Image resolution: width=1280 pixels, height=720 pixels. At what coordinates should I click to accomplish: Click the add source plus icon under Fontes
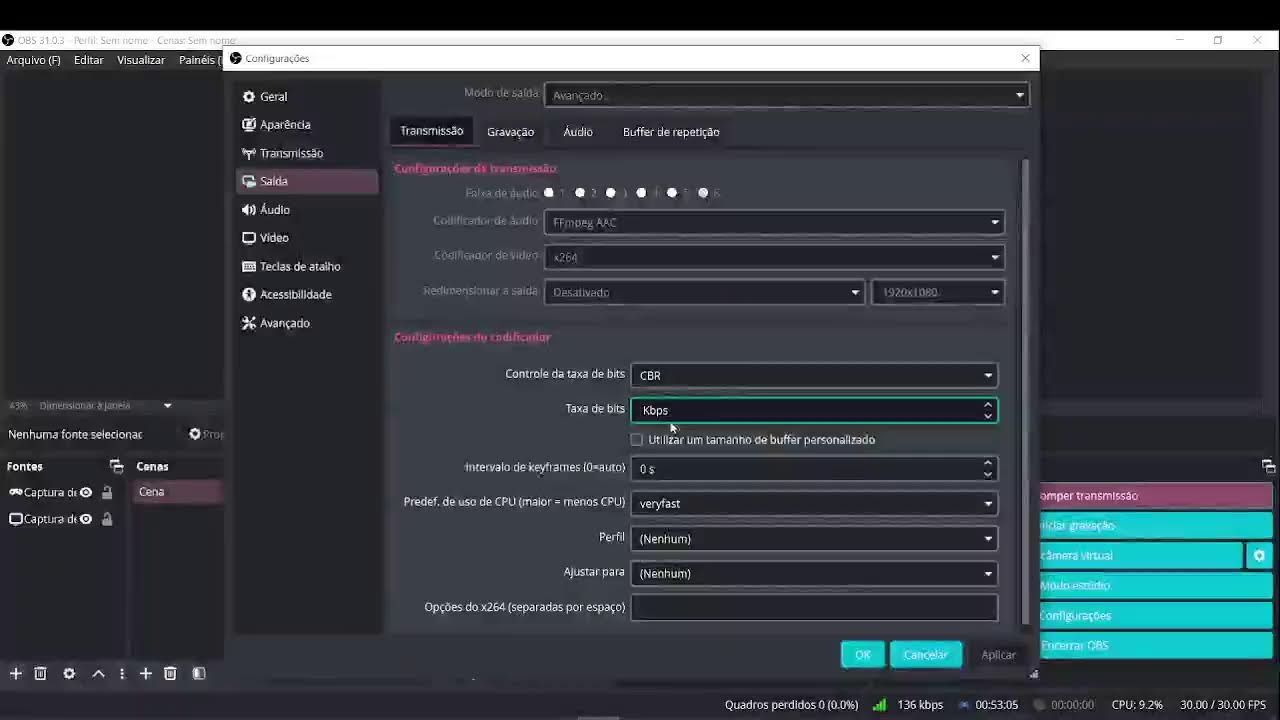click(15, 674)
